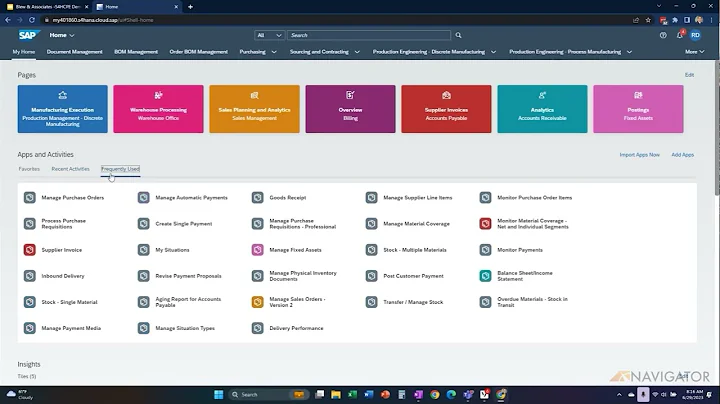Open Transfer / Manage Stock app icon
This screenshot has width=720, height=404.
pos(371,302)
